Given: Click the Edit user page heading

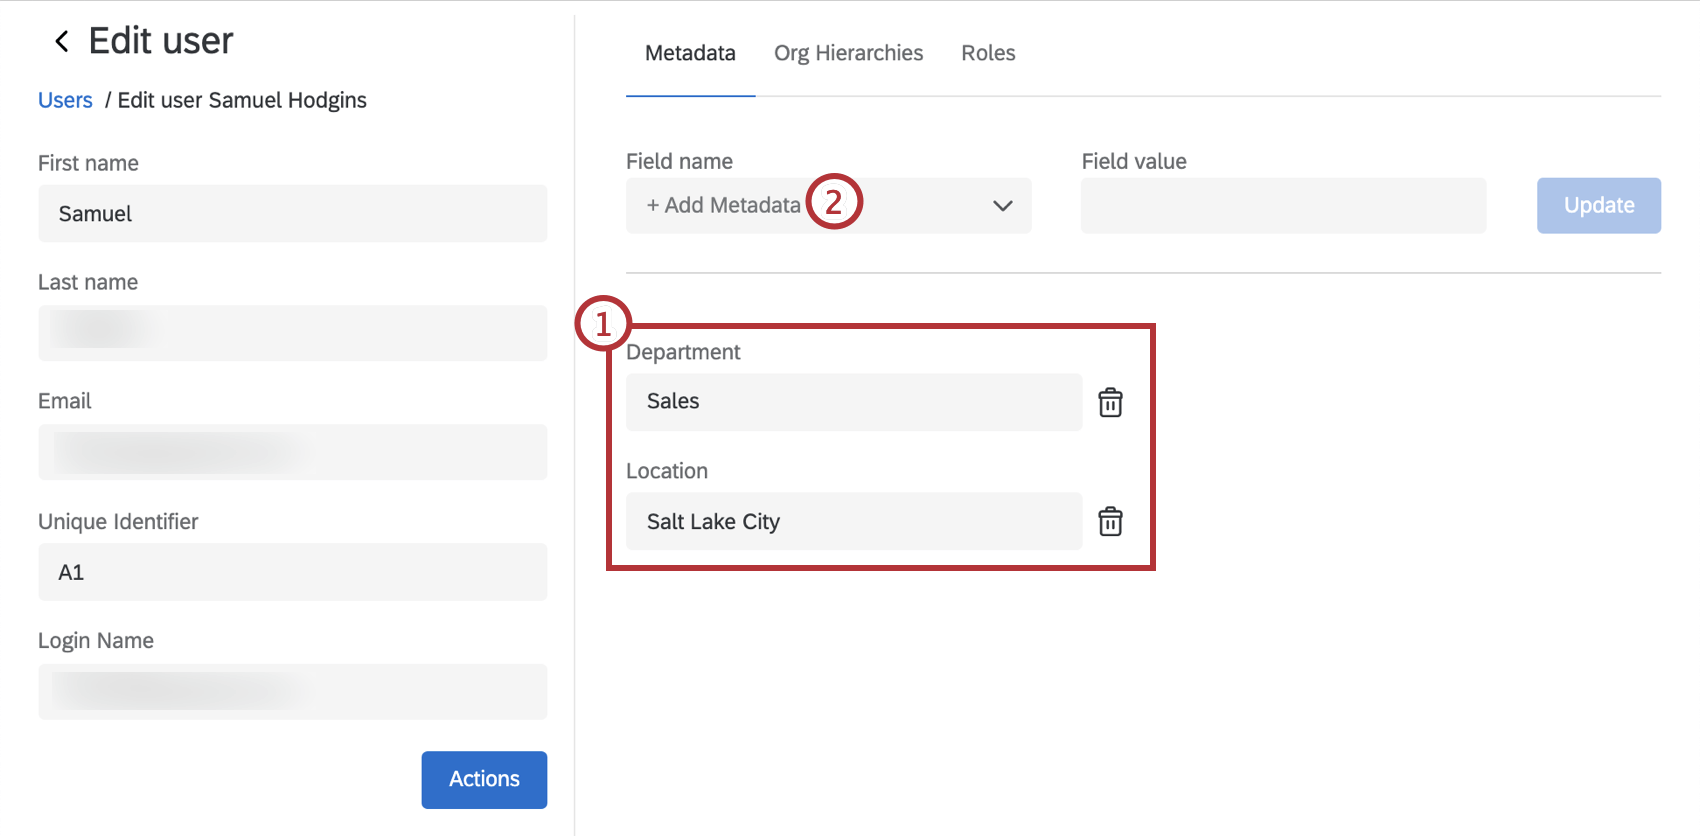Looking at the screenshot, I should point(161,41).
